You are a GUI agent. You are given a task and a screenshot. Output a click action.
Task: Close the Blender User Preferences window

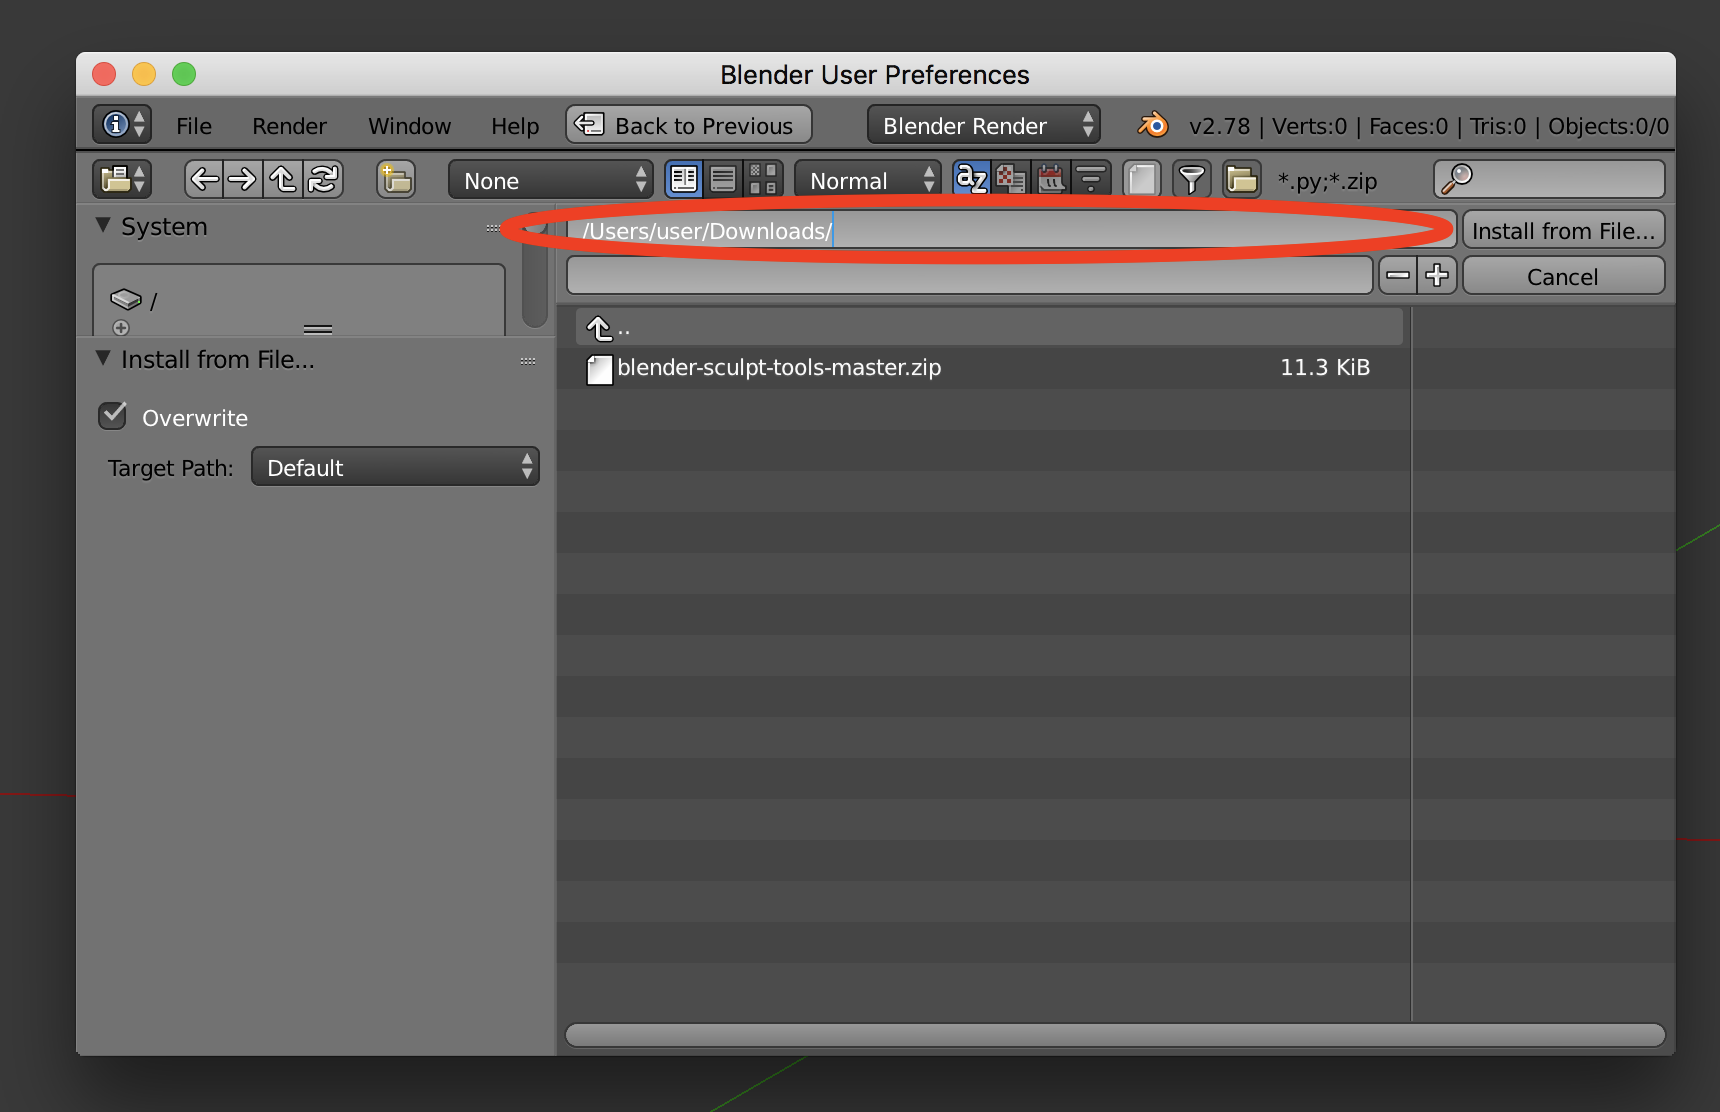[x=104, y=74]
